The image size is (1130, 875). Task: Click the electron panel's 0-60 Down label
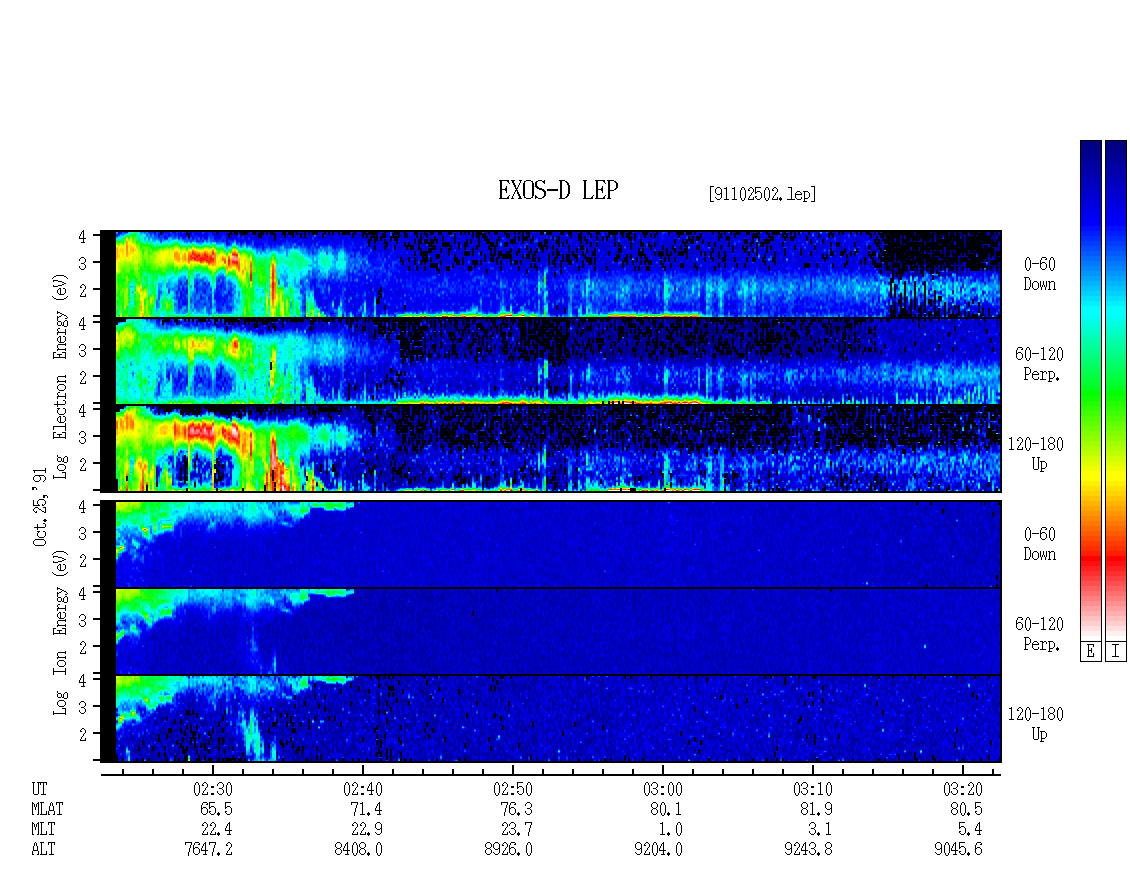(1040, 275)
